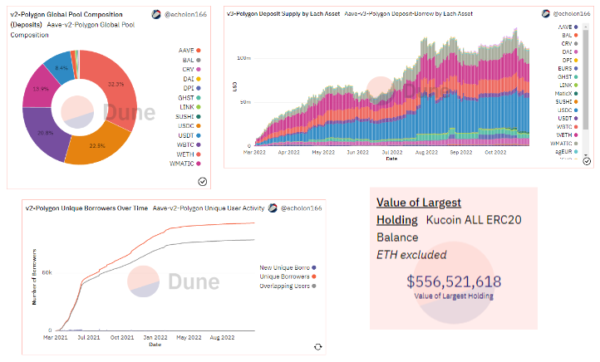Screen dimensions: 600x362
Task: Toggle MaticX series in the Deposit Supply legend
Action: point(566,93)
